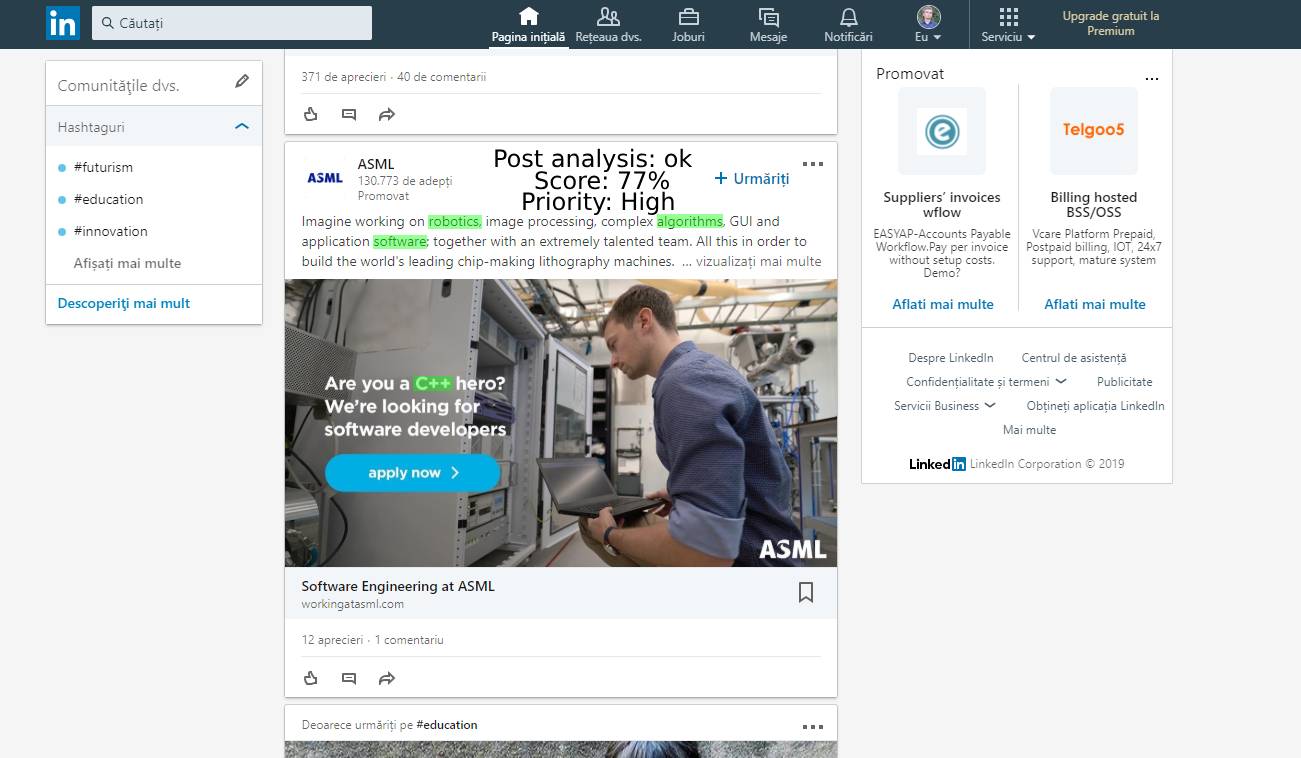Viewport: 1301px width, 758px height.
Task: Click Mai multe footer link
Action: [x=1030, y=430]
